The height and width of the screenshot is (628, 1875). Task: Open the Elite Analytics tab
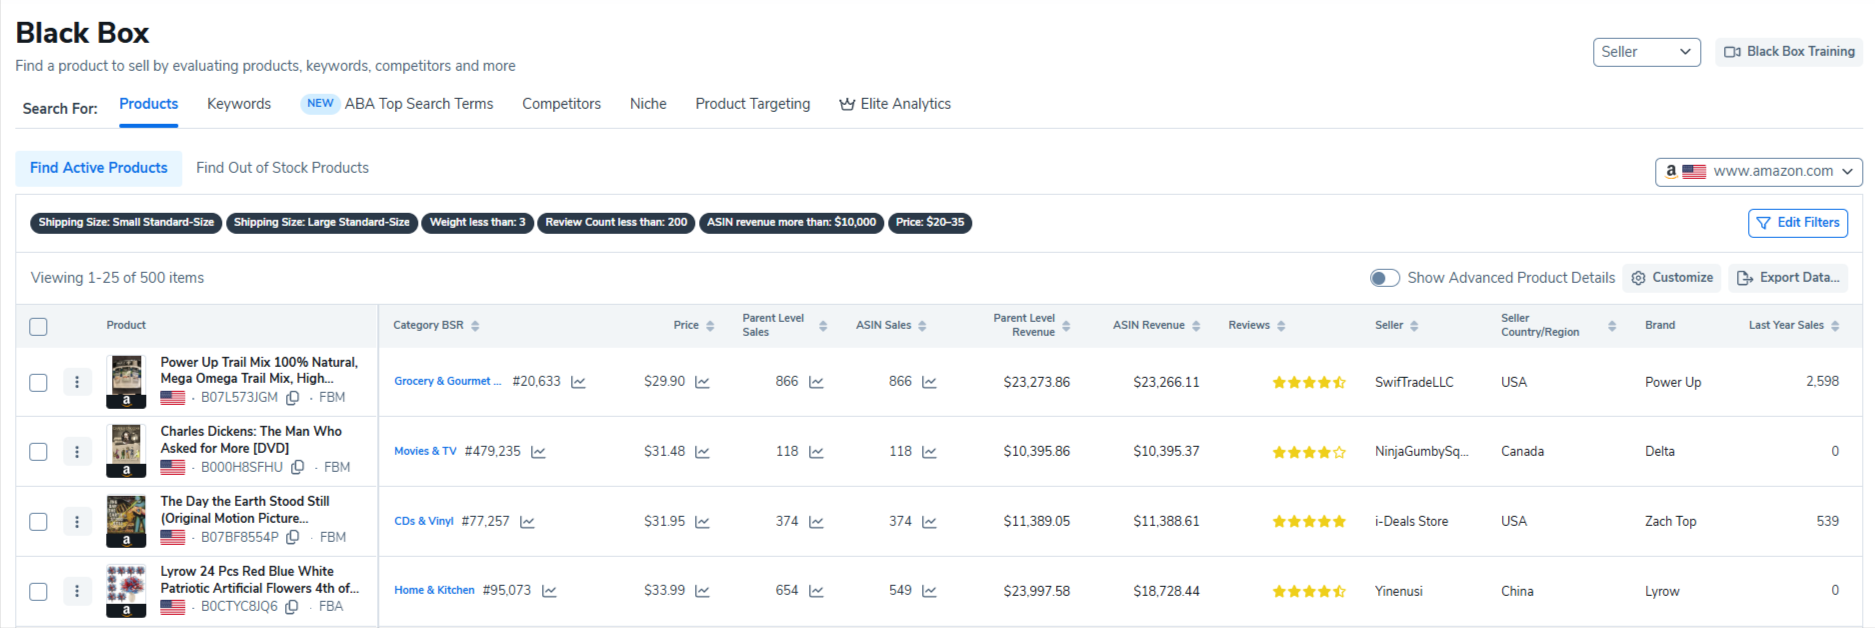(895, 104)
